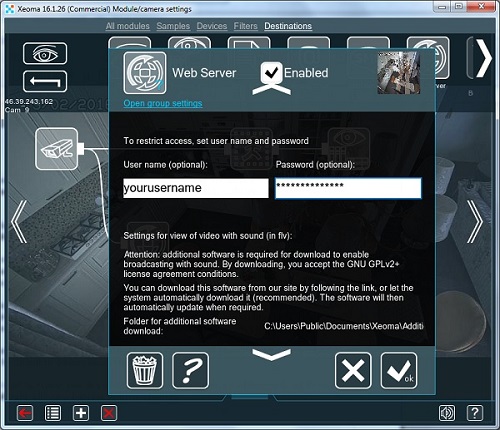Viewport: 500px width, 430px height.
Task: Click the back arrow return icon
Action: pyautogui.click(x=45, y=81)
